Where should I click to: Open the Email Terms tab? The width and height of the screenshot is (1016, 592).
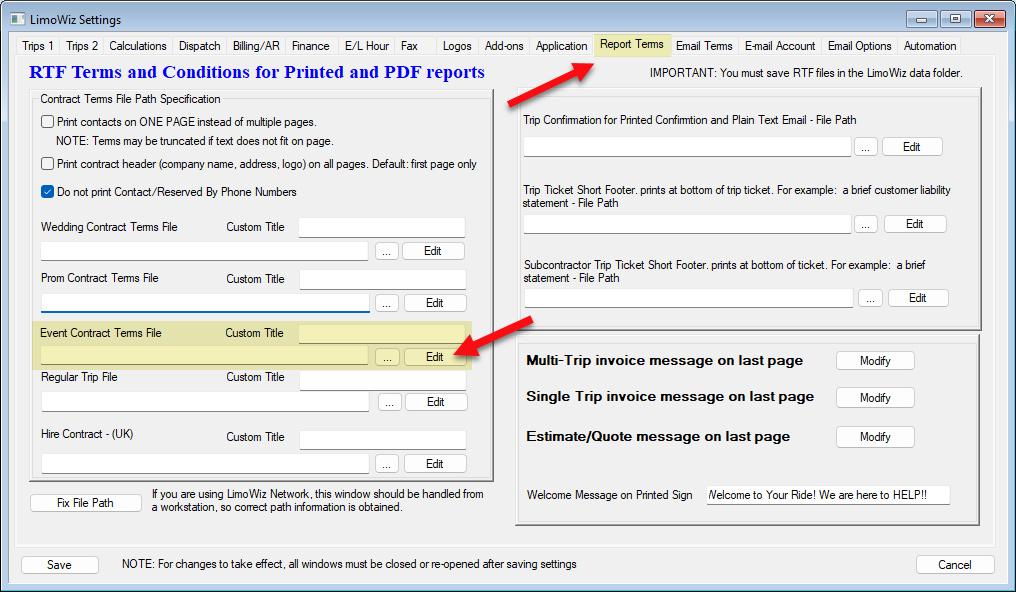tap(704, 46)
